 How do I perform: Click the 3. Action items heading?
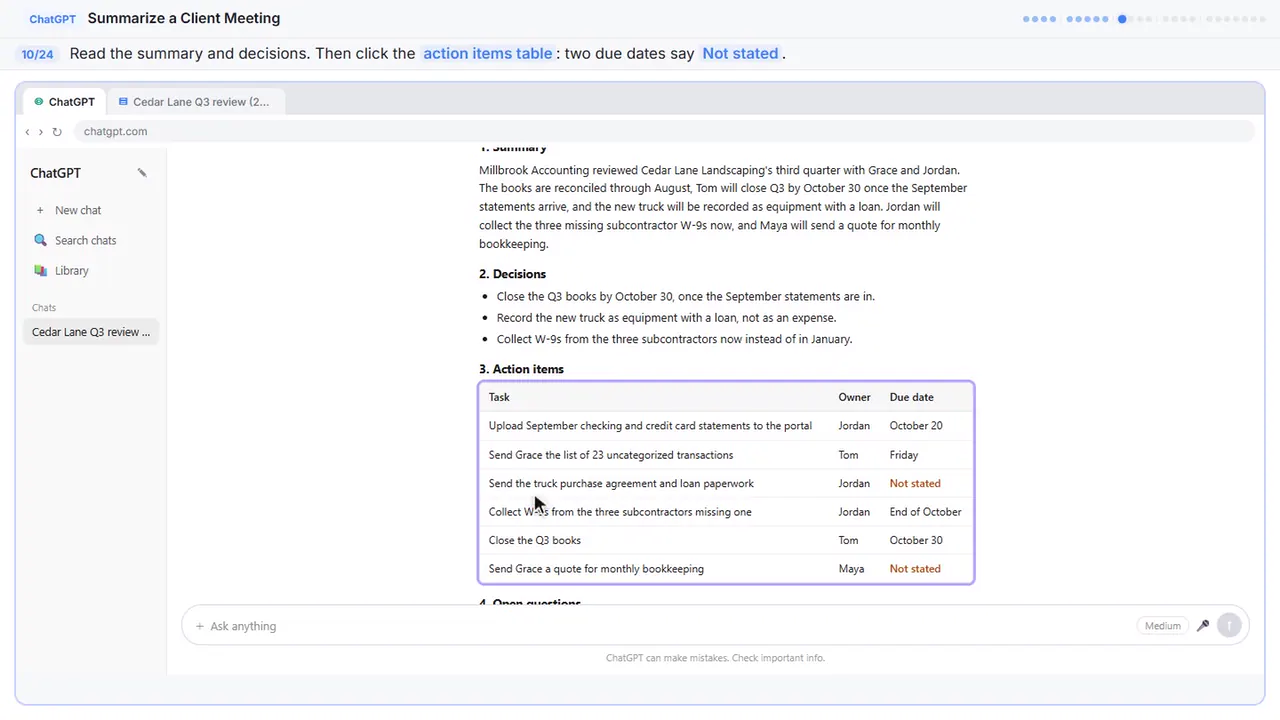(x=521, y=369)
